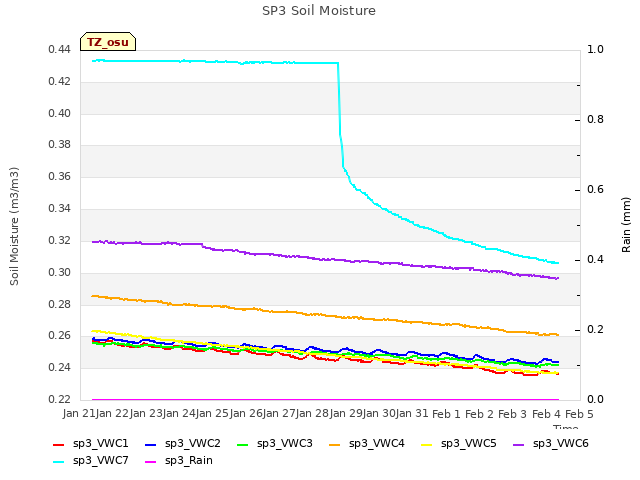The image size is (640, 480).
Task: Click the purple sp3_VWC6 legend swatch
Action: pyautogui.click(x=519, y=444)
